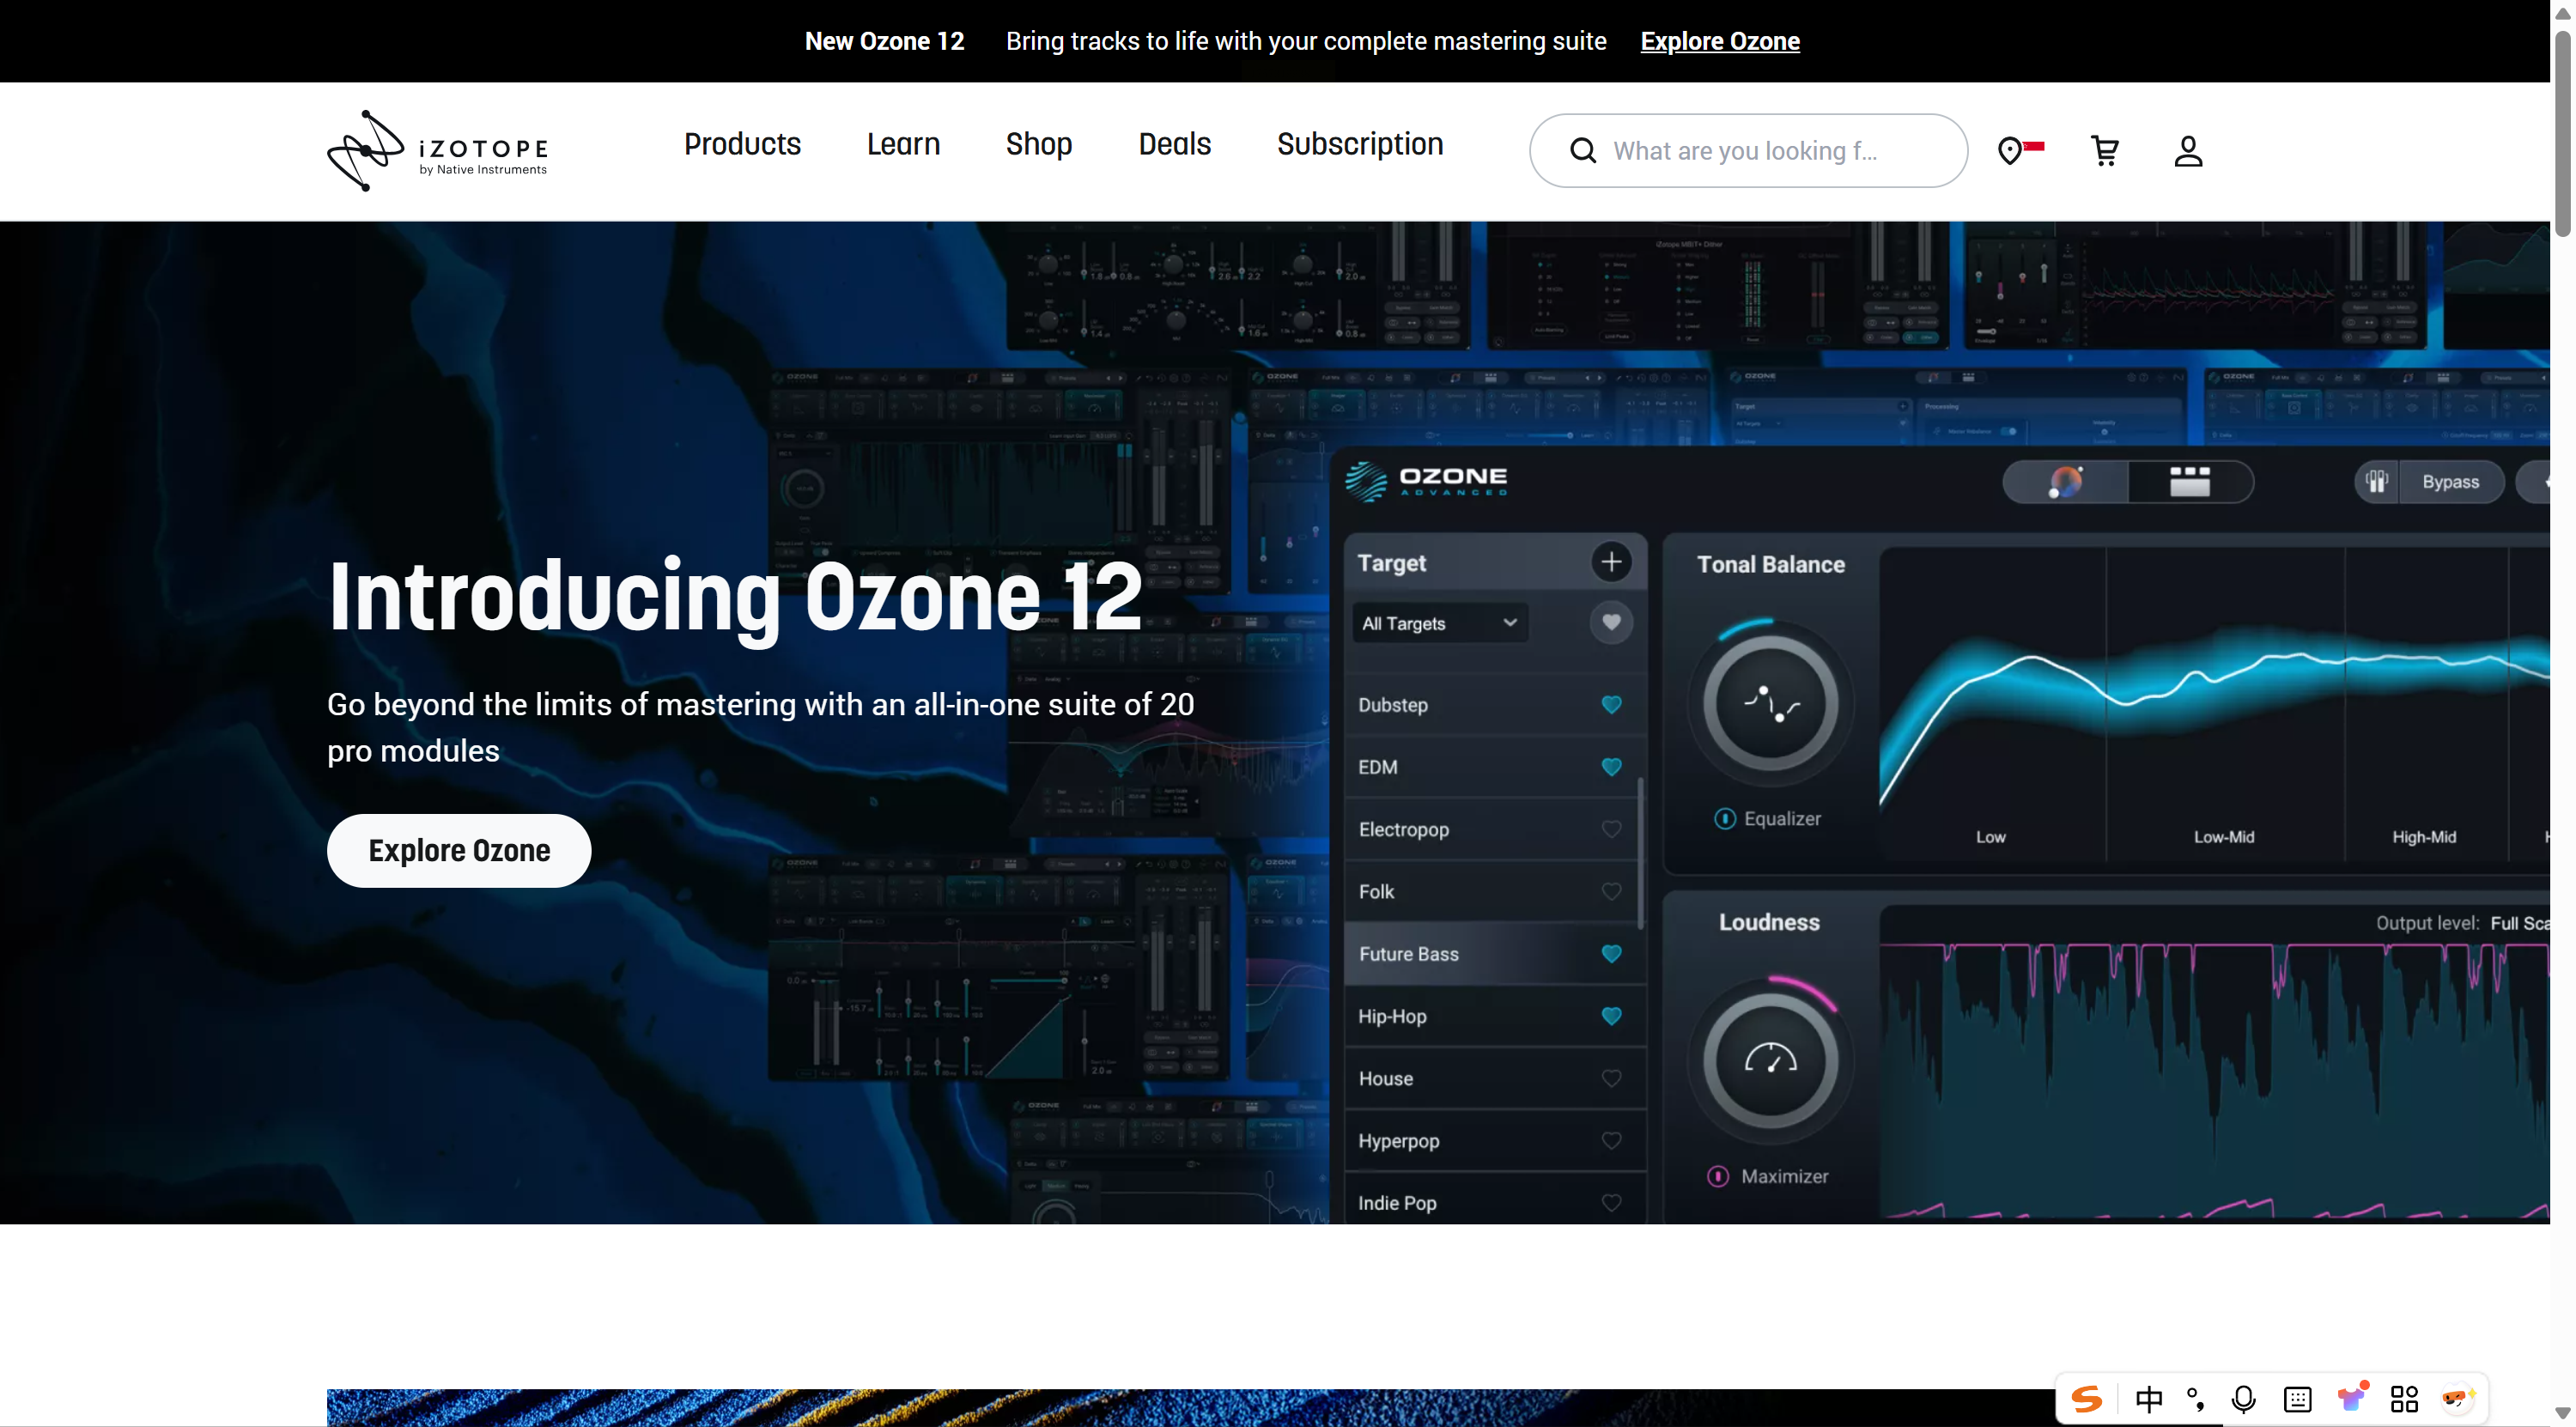Open the Subscription menu
Screen dimensions: 2576x1427
point(1360,144)
